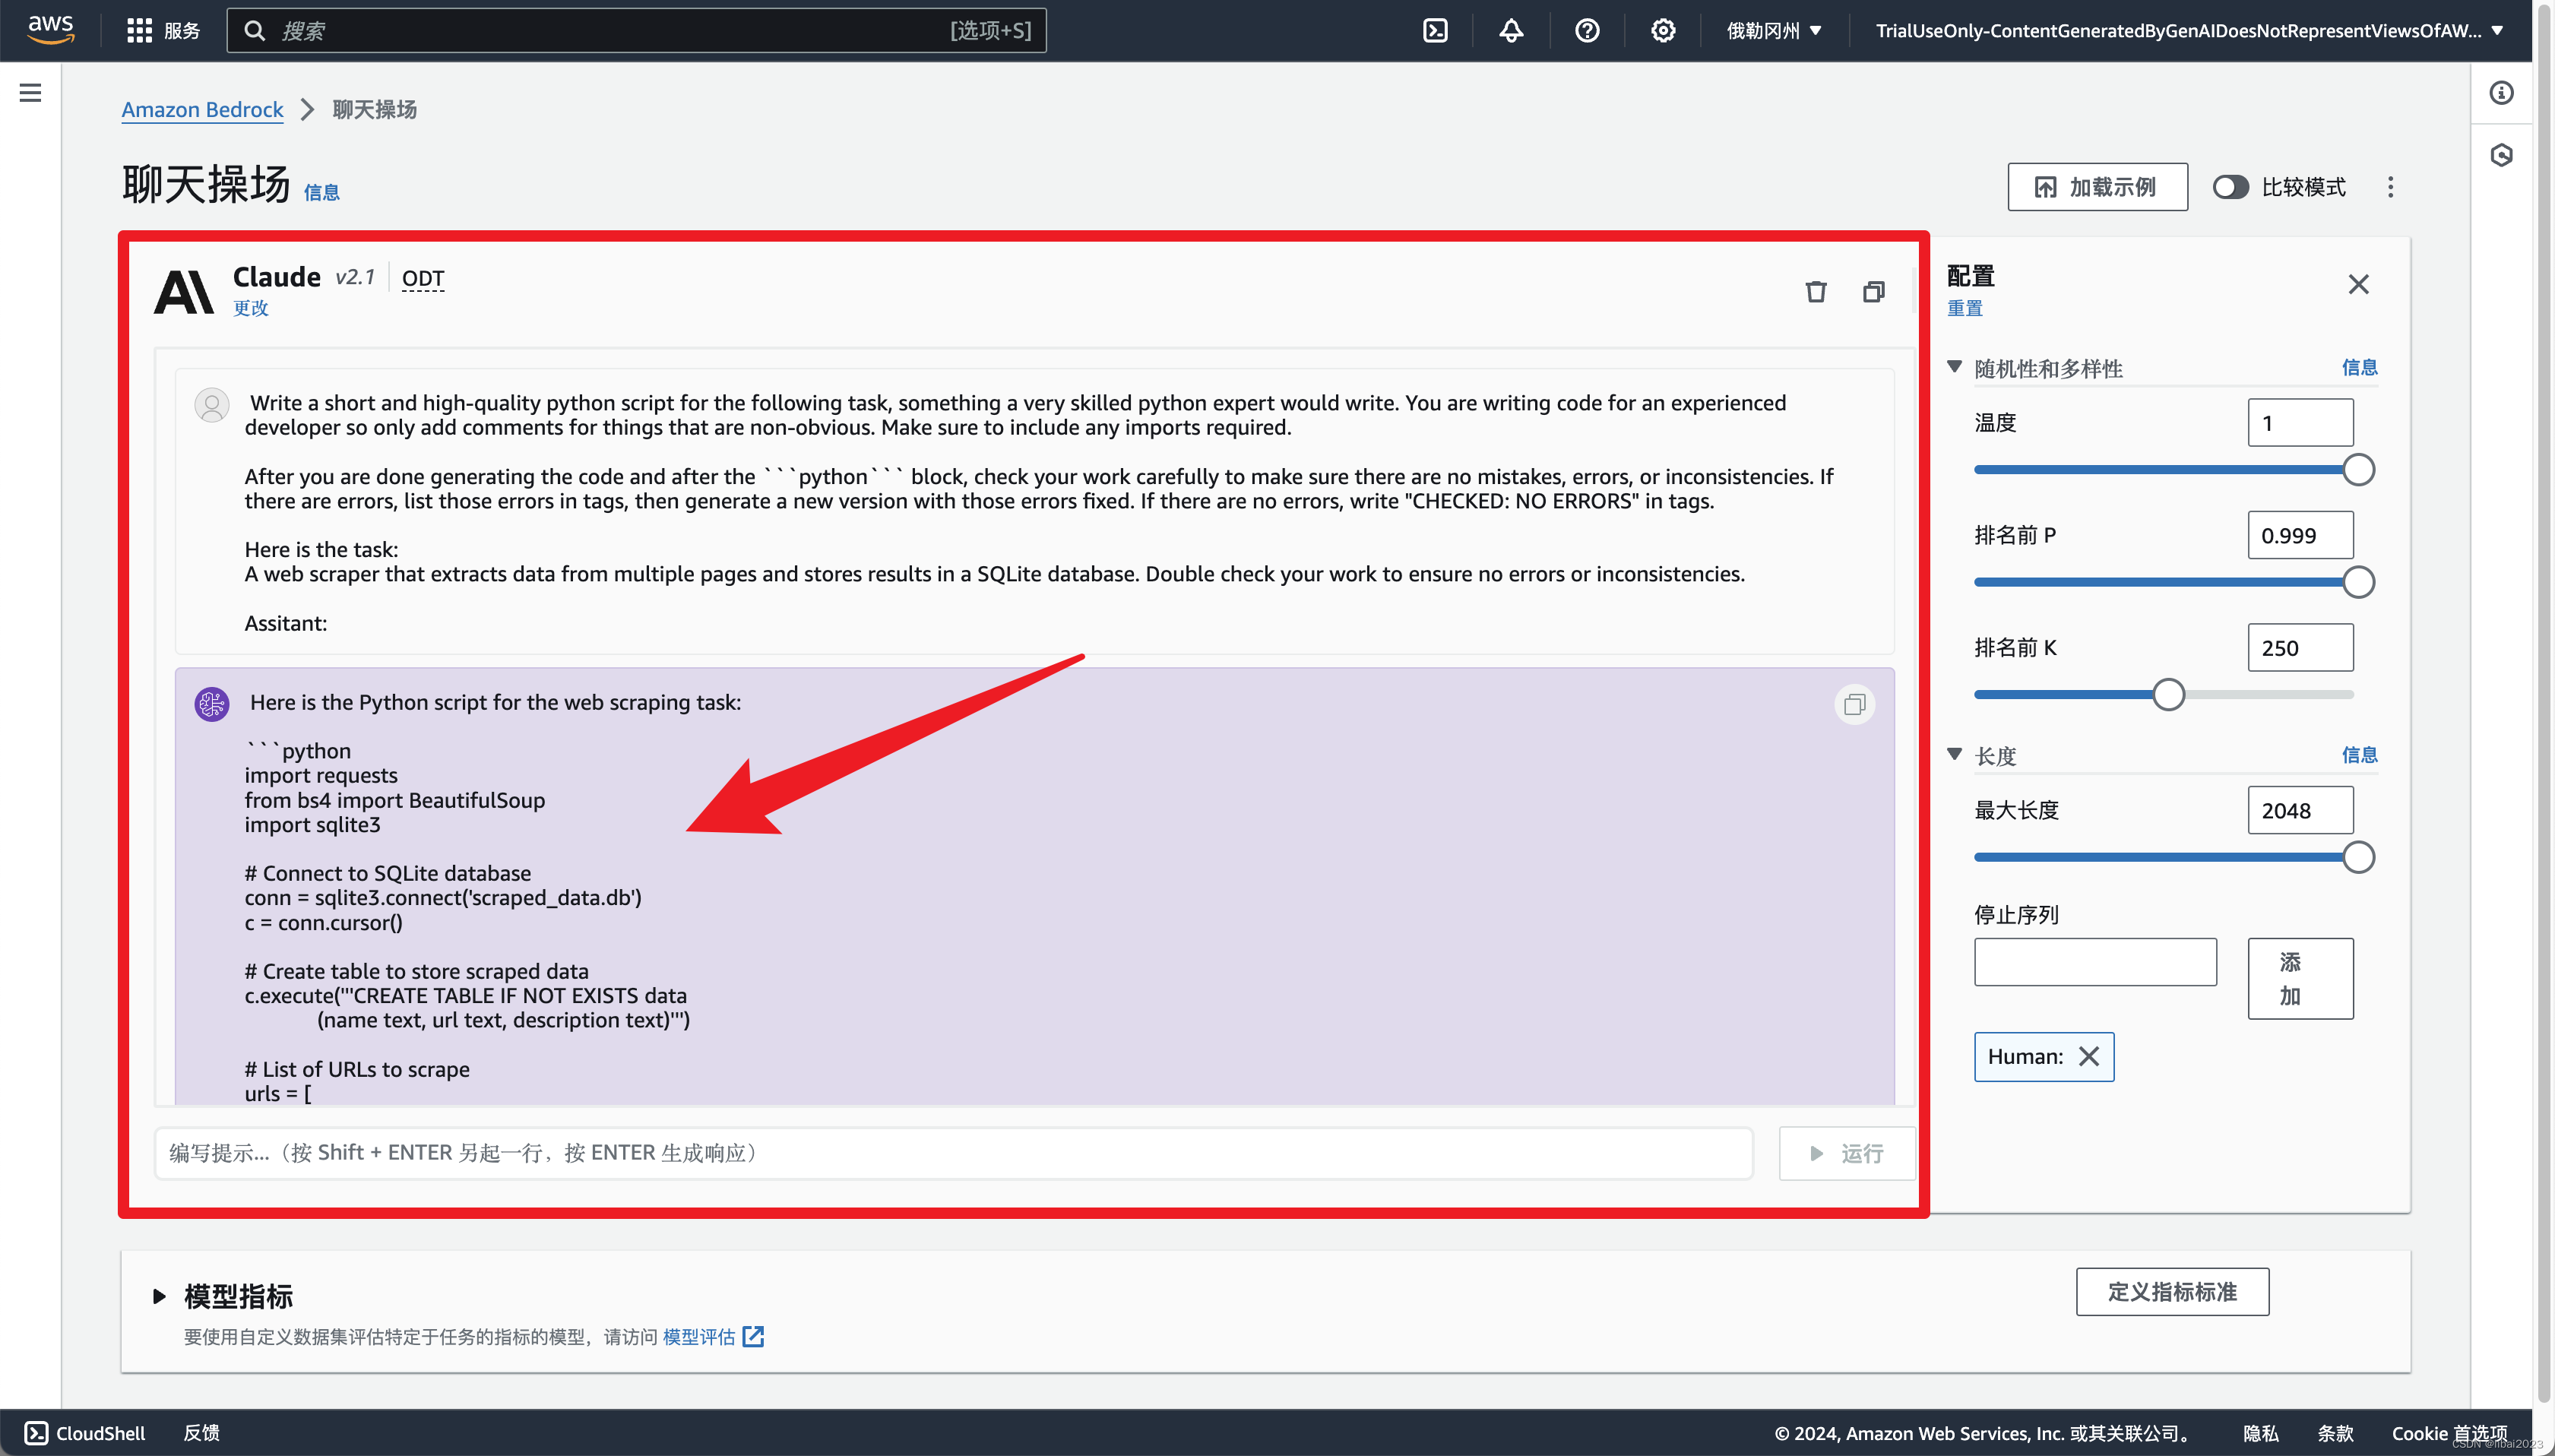The height and width of the screenshot is (1456, 2555).
Task: Click the 温度 value field
Action: click(2300, 423)
